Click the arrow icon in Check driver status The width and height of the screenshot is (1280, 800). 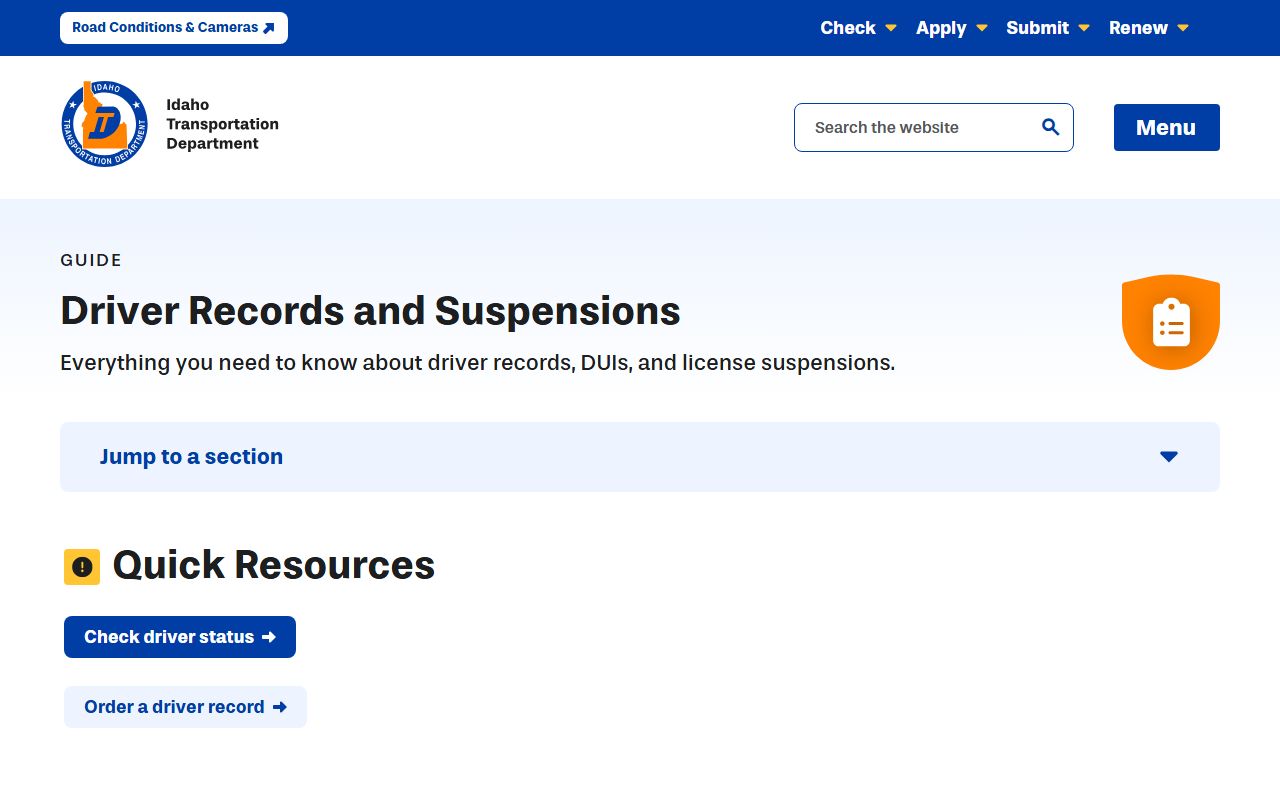[x=268, y=637]
